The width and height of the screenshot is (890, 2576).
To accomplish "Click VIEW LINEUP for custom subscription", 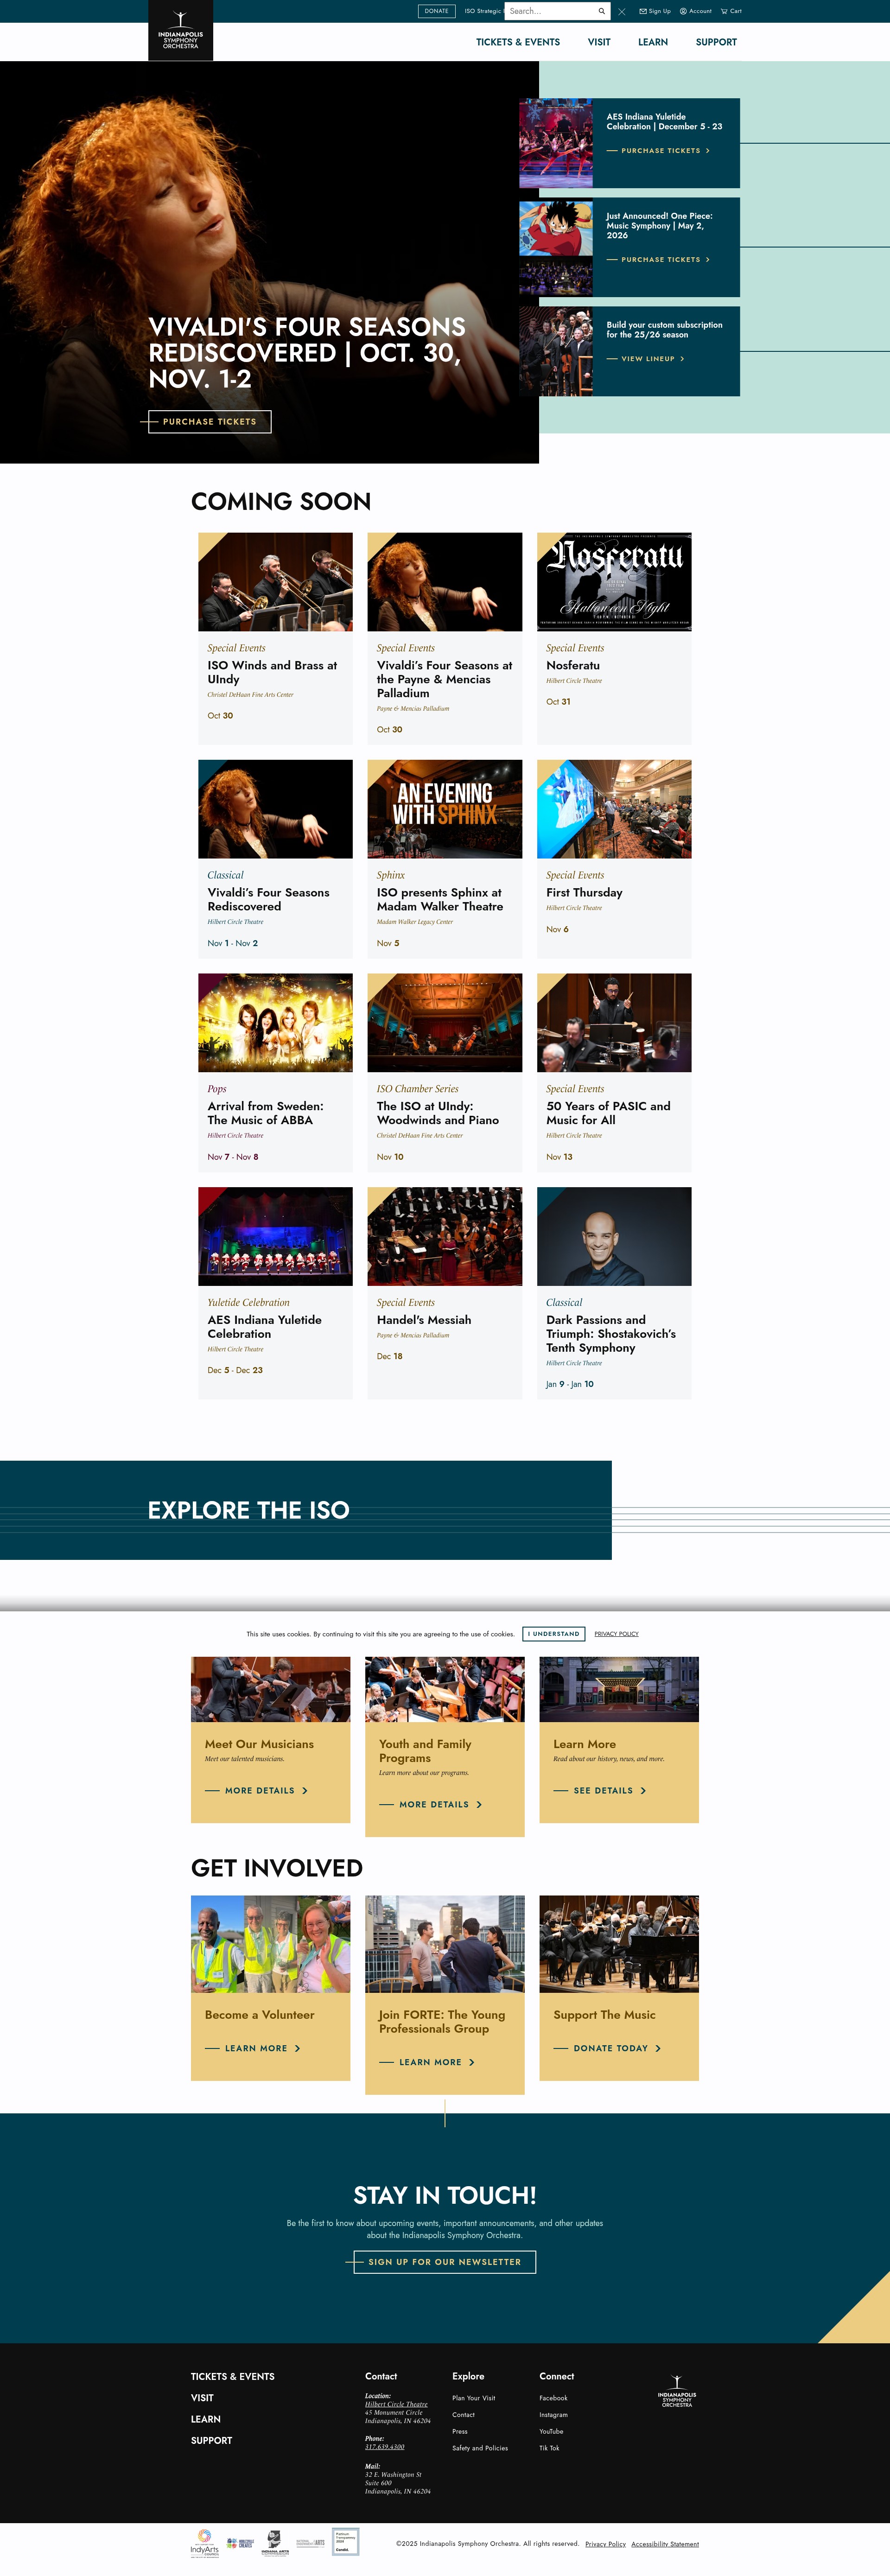I will [647, 359].
